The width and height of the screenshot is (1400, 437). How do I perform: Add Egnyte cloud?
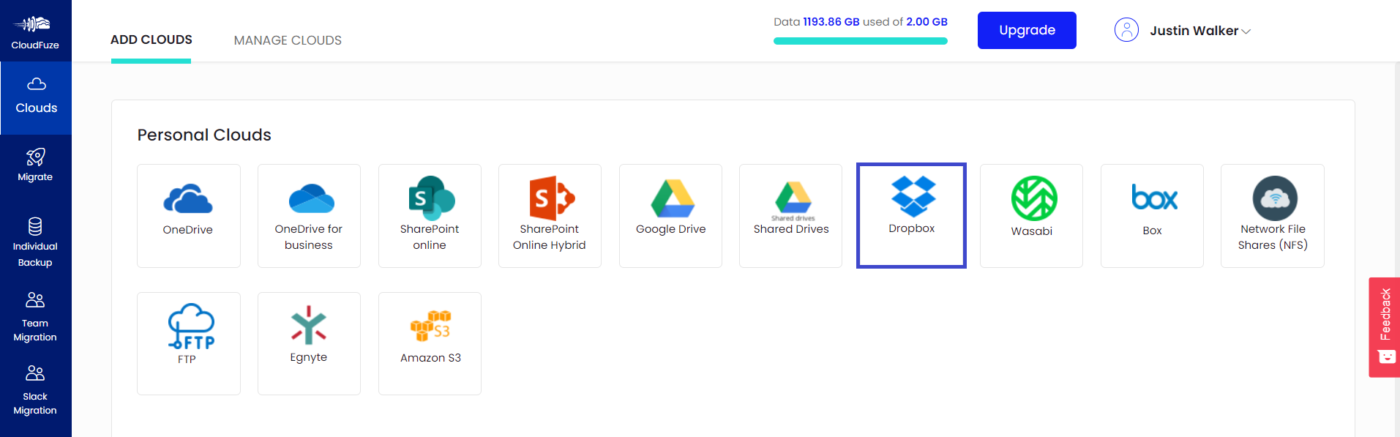point(309,343)
